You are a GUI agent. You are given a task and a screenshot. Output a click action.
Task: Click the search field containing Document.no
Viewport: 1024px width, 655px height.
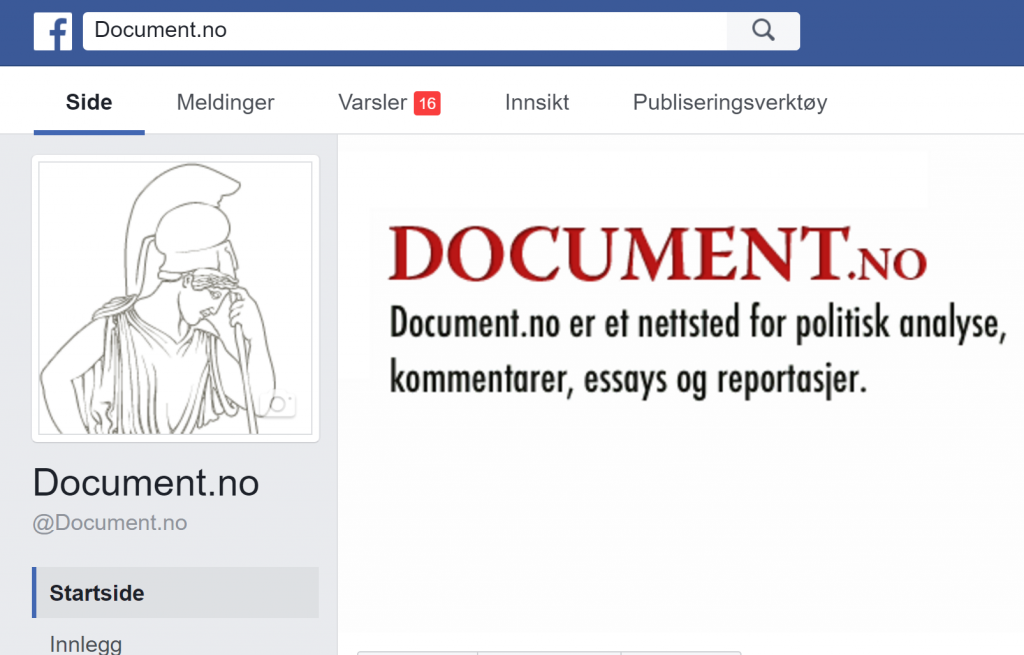(x=405, y=31)
